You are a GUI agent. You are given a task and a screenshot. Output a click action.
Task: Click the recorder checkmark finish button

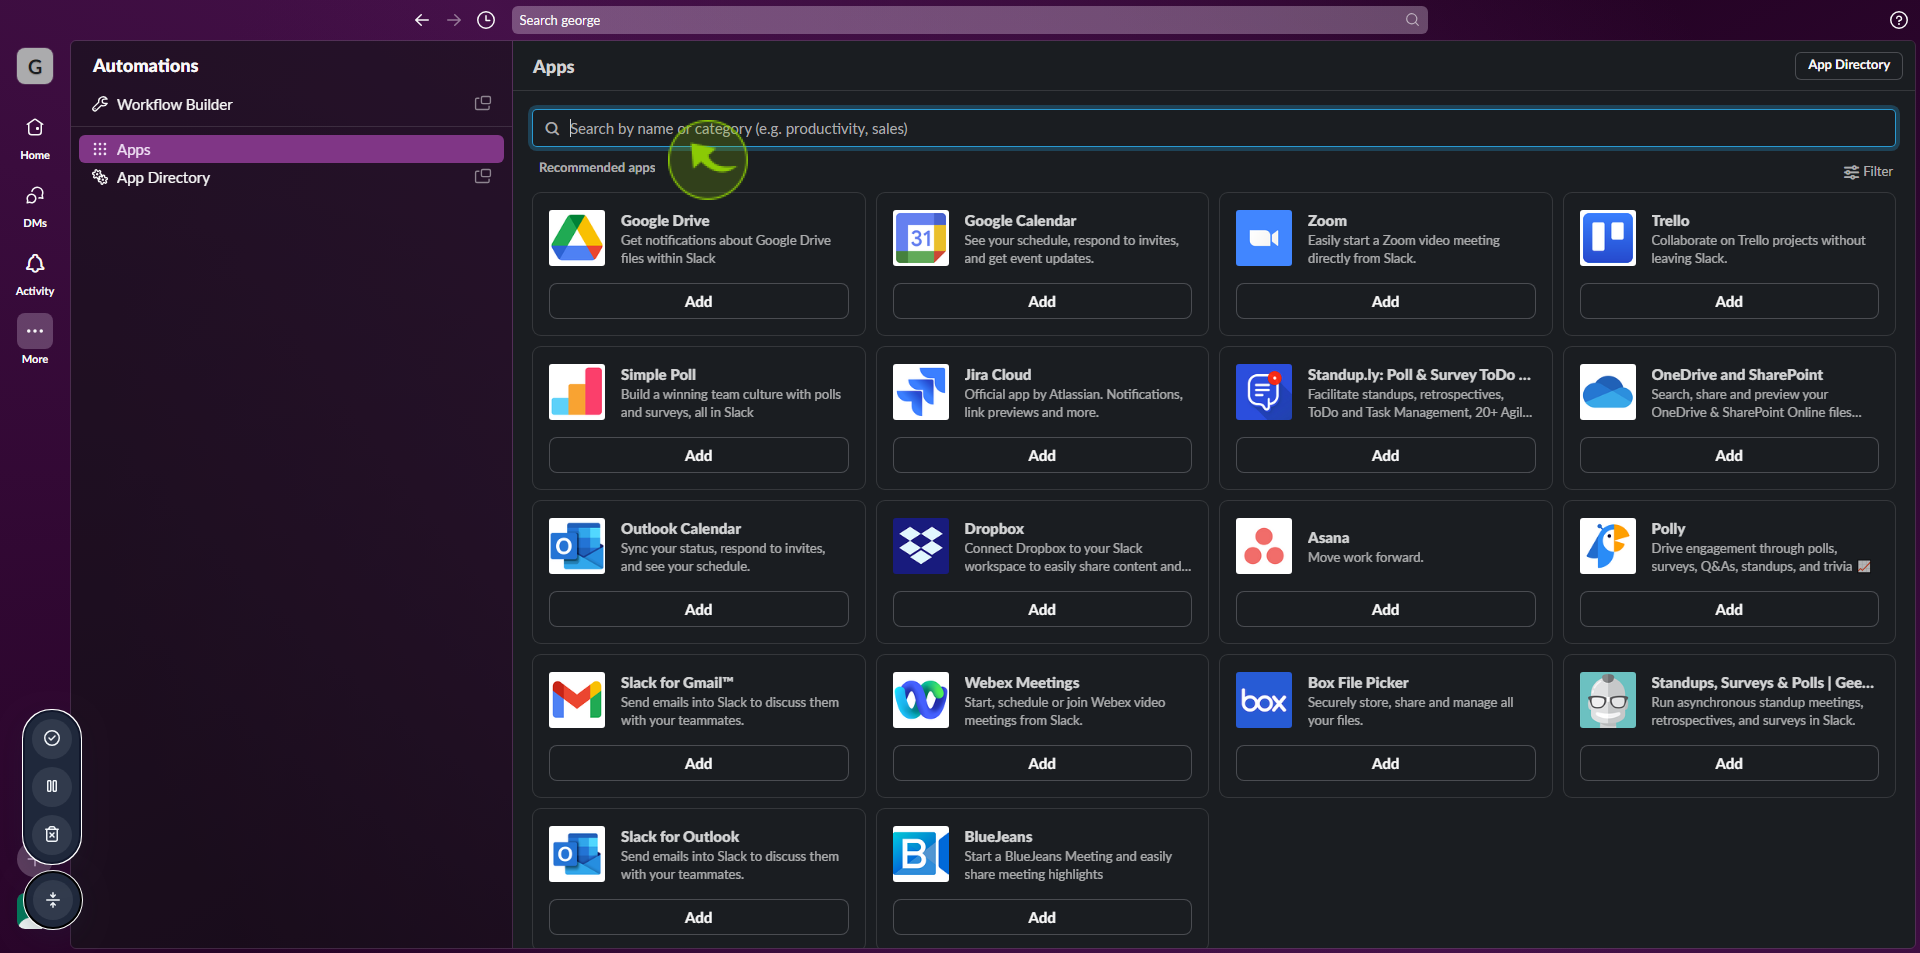tap(52, 738)
